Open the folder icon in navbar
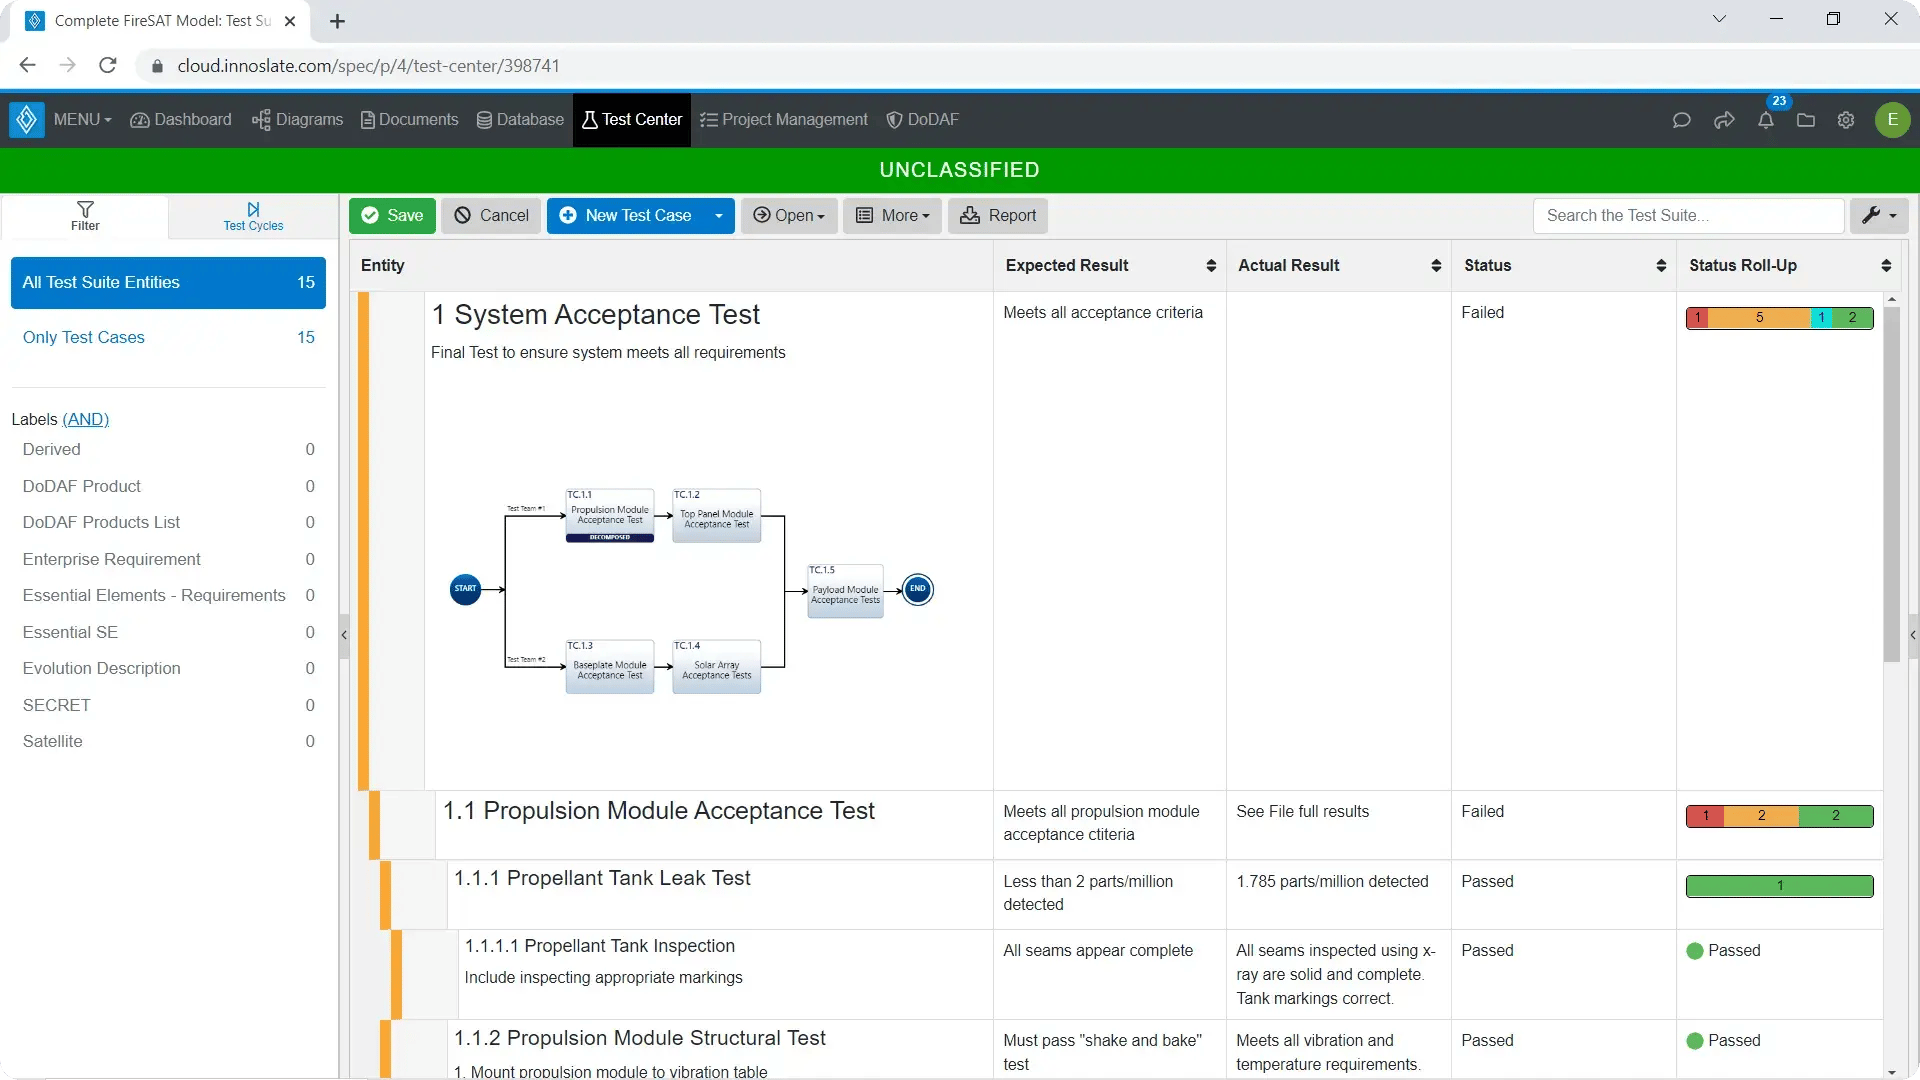Viewport: 1920px width, 1080px height. point(1805,120)
